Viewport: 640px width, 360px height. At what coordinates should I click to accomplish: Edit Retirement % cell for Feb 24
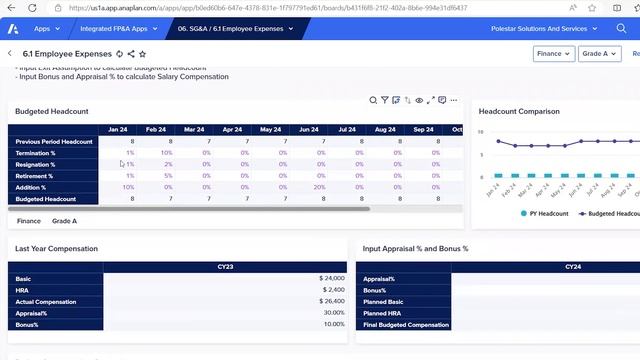click(156, 176)
